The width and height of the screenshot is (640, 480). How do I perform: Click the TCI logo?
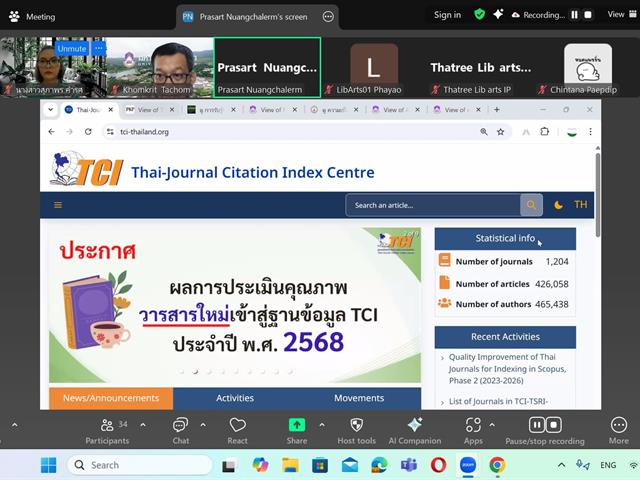point(86,169)
